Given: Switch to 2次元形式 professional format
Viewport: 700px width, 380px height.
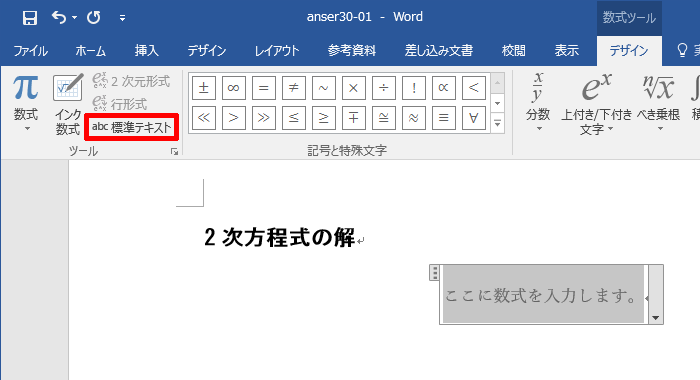Looking at the screenshot, I should click(131, 81).
